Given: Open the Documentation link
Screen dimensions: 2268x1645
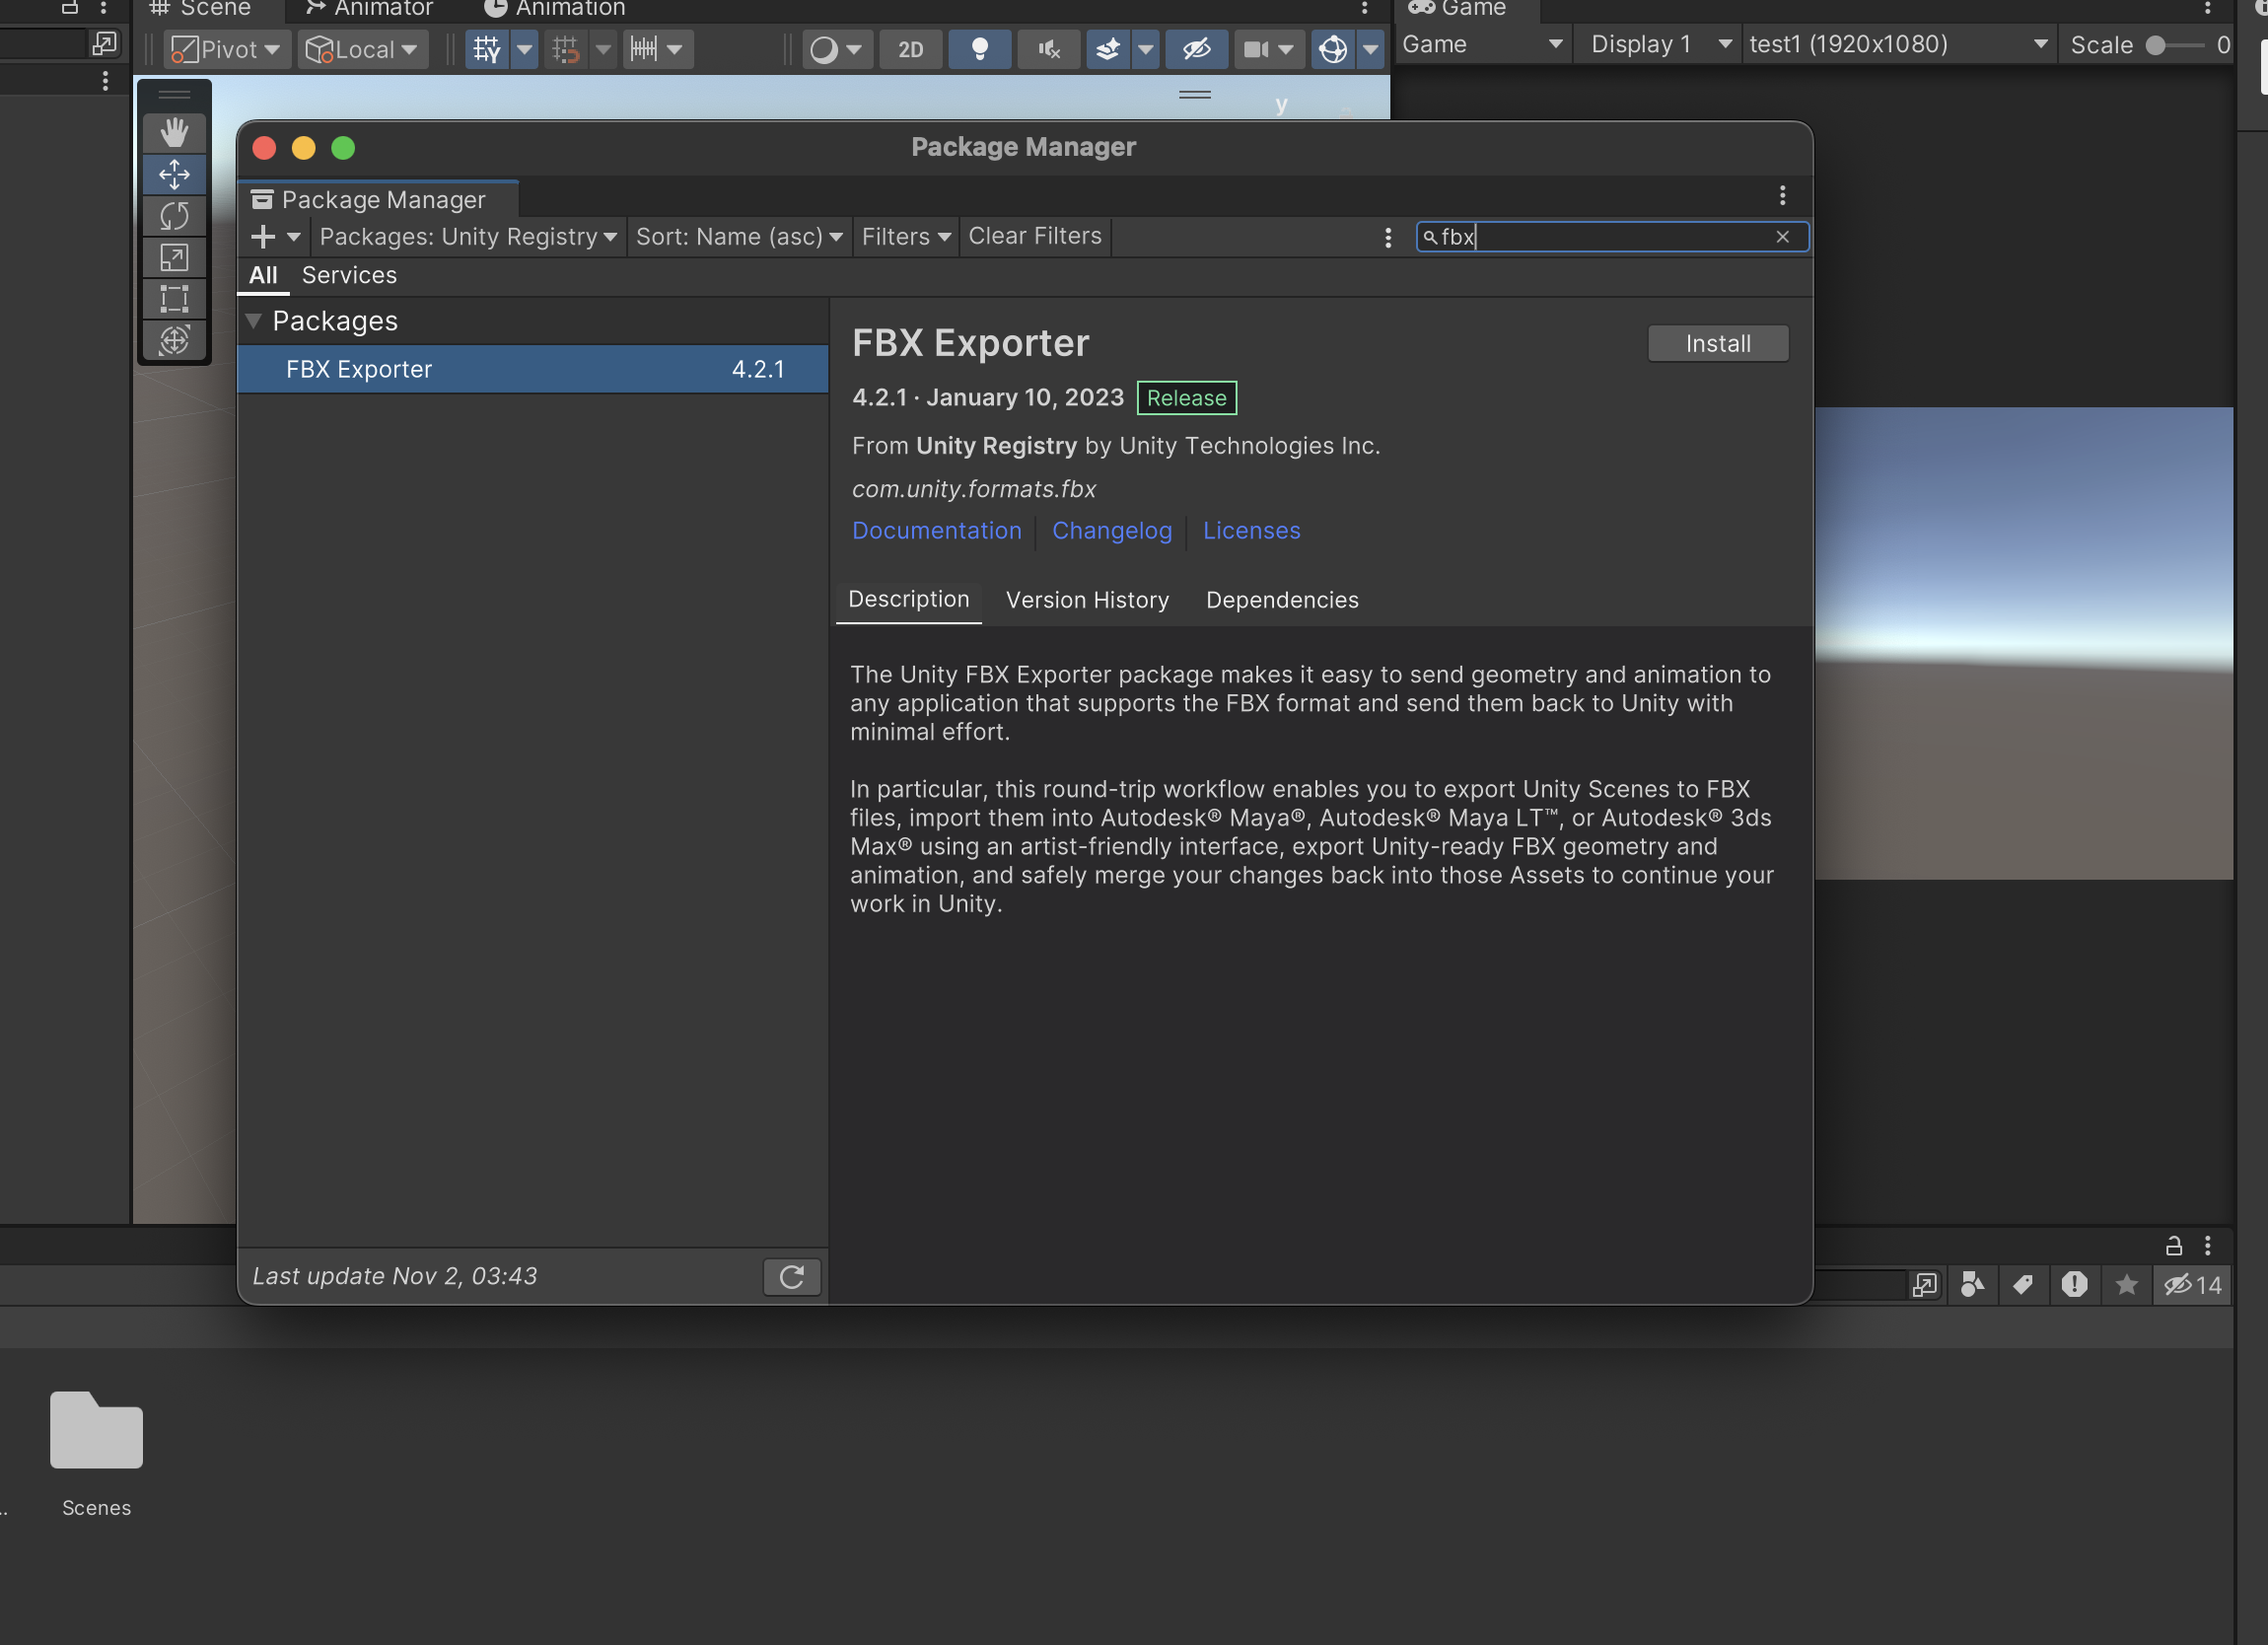Looking at the screenshot, I should pyautogui.click(x=936, y=530).
